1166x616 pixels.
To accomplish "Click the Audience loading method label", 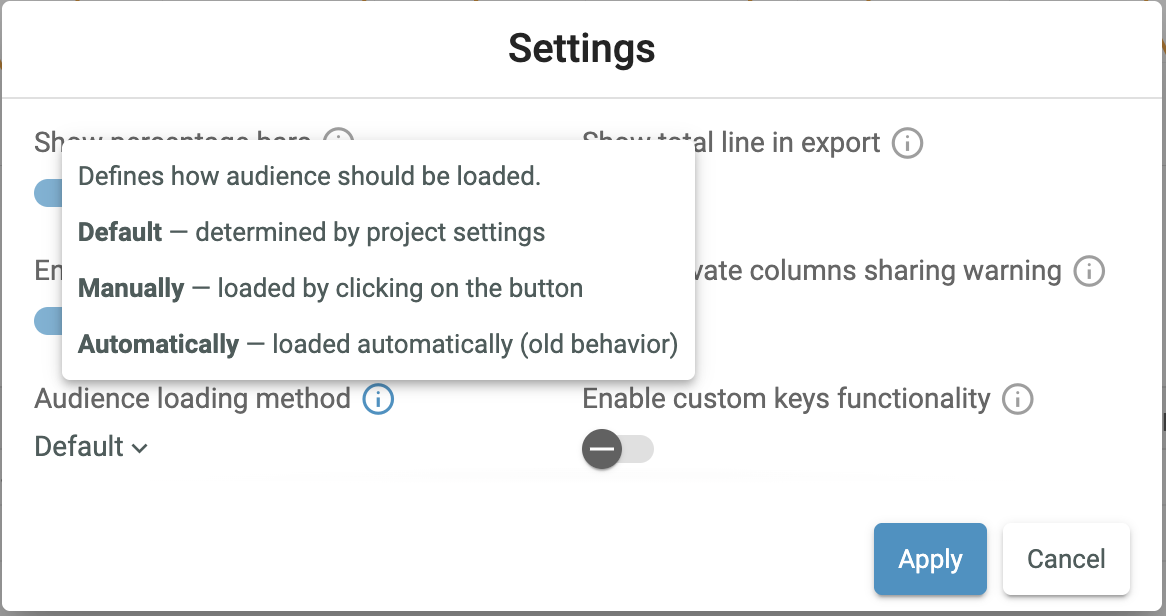I will pos(192,399).
